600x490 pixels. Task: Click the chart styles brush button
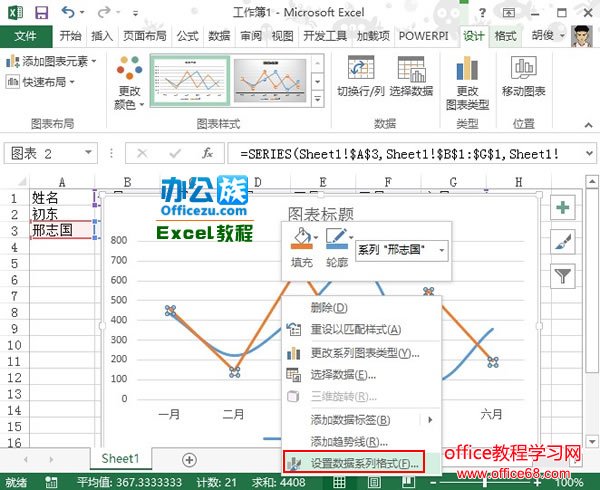(x=562, y=242)
